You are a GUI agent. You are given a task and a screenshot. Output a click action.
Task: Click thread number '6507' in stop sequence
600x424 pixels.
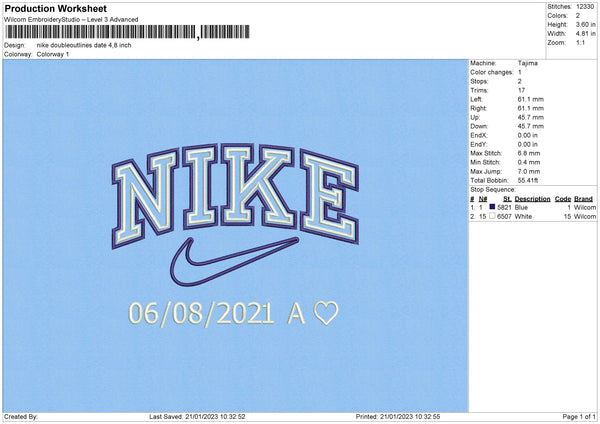coord(504,217)
